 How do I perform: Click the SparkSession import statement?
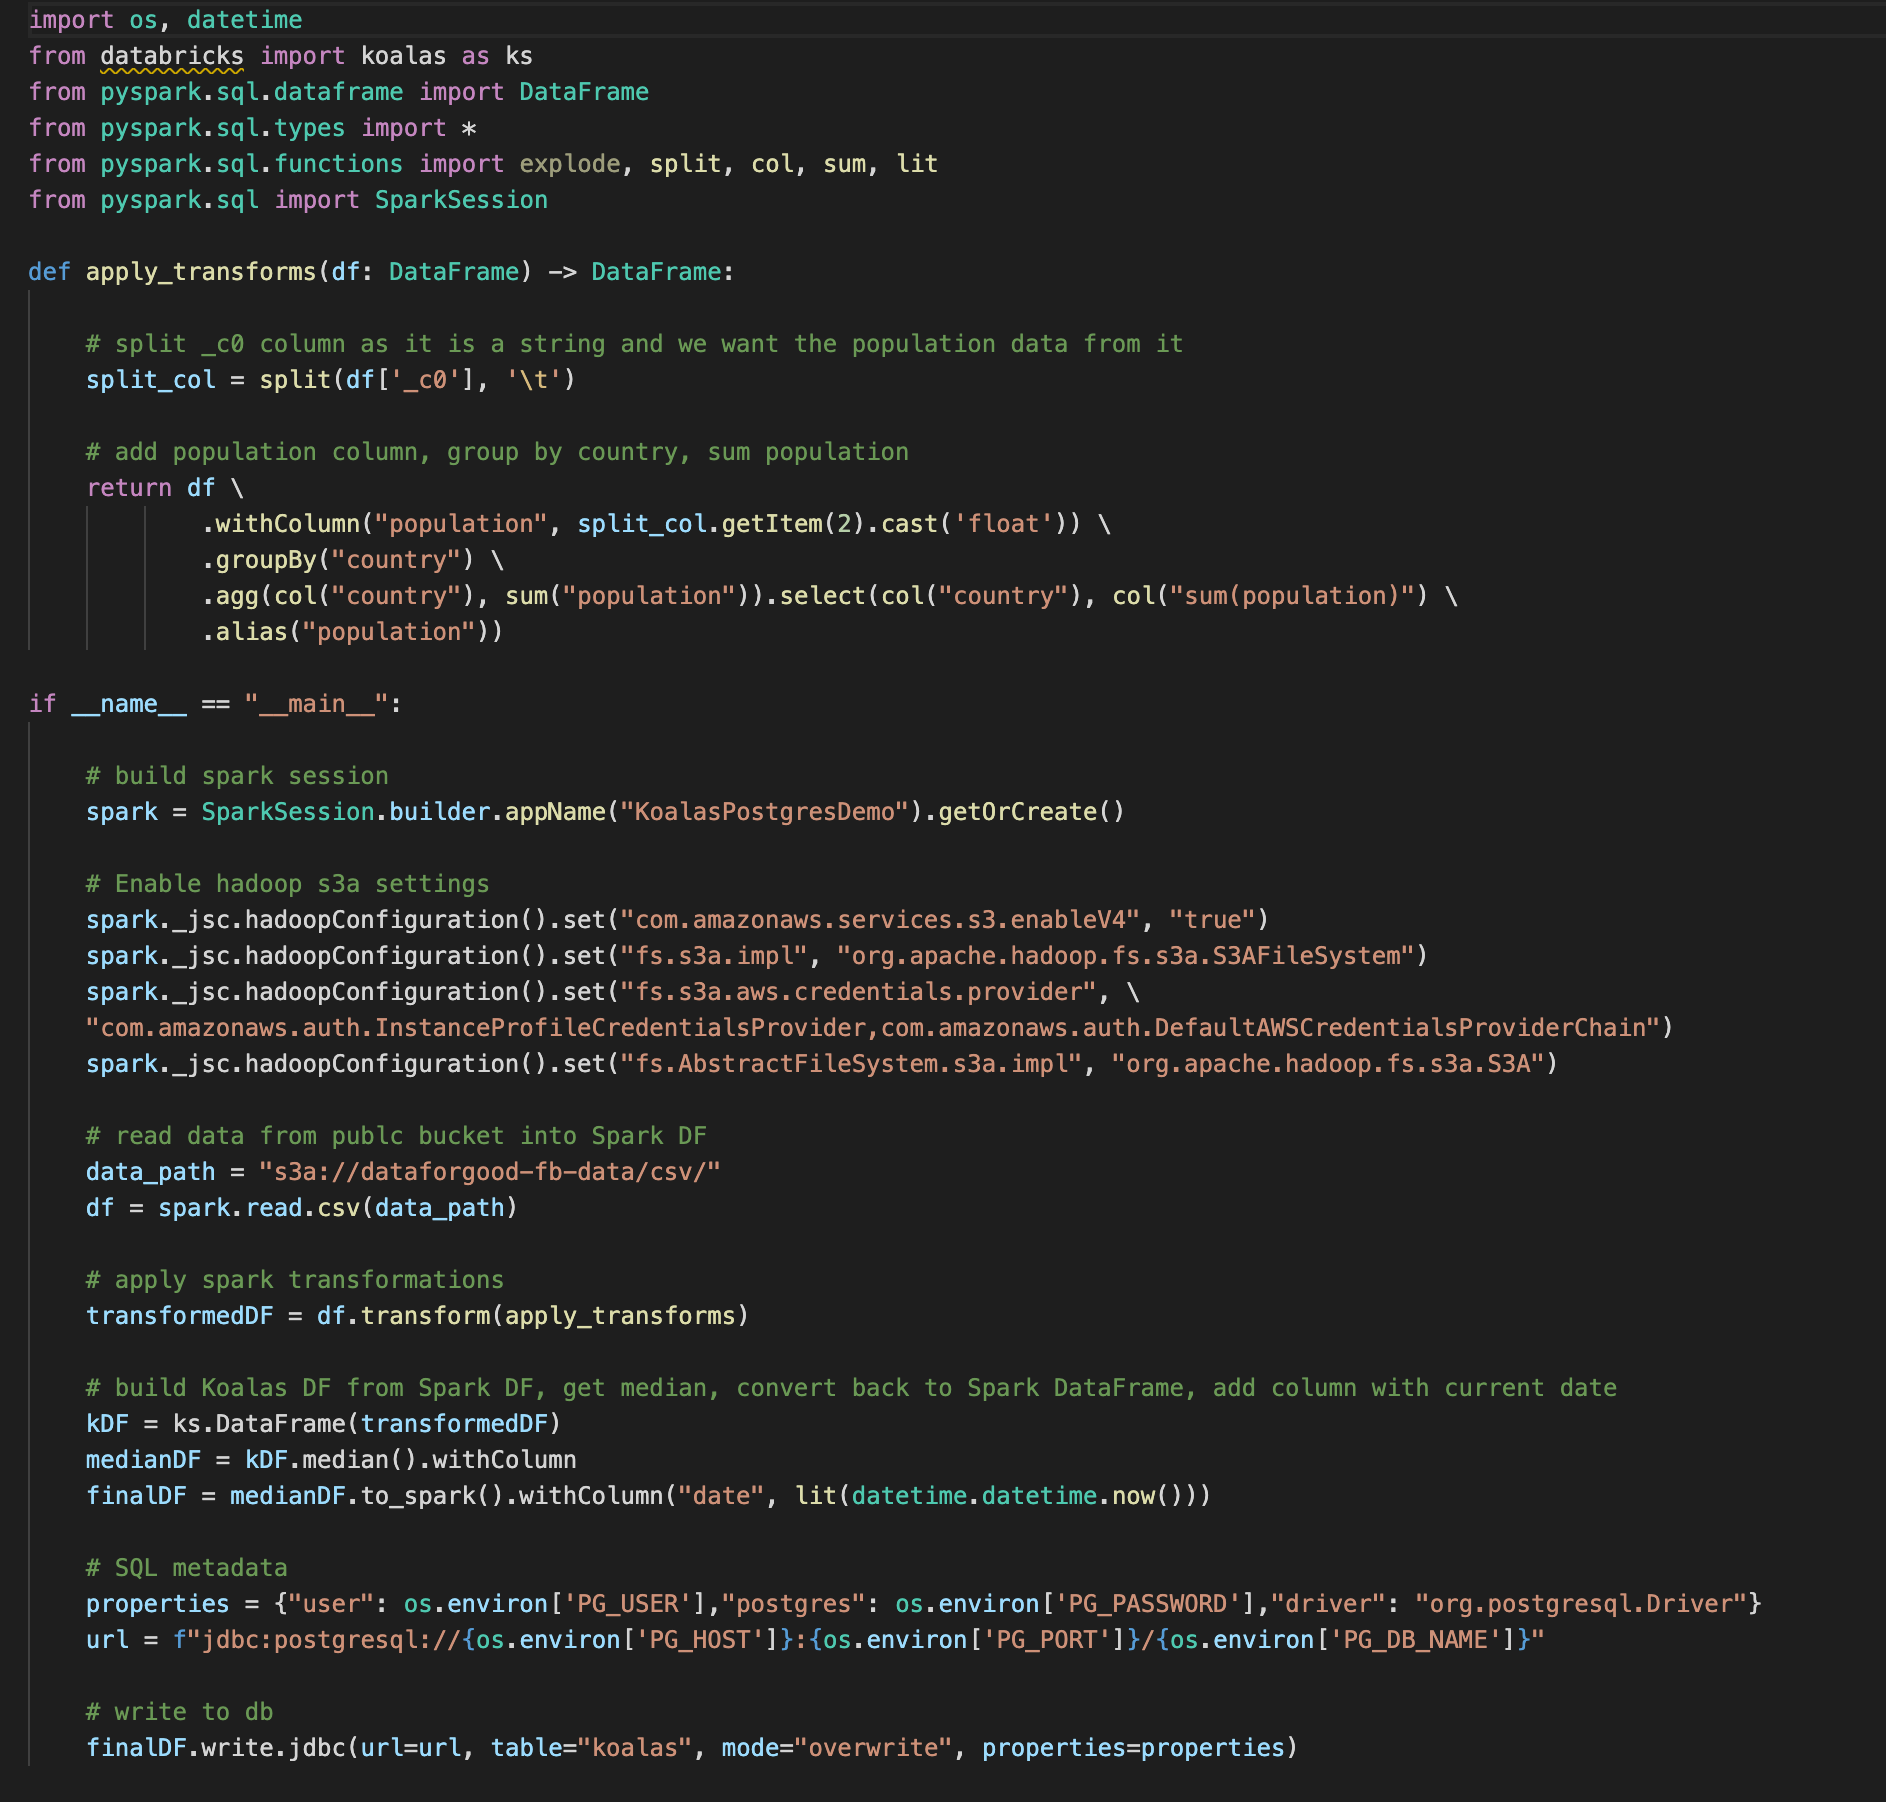(290, 199)
